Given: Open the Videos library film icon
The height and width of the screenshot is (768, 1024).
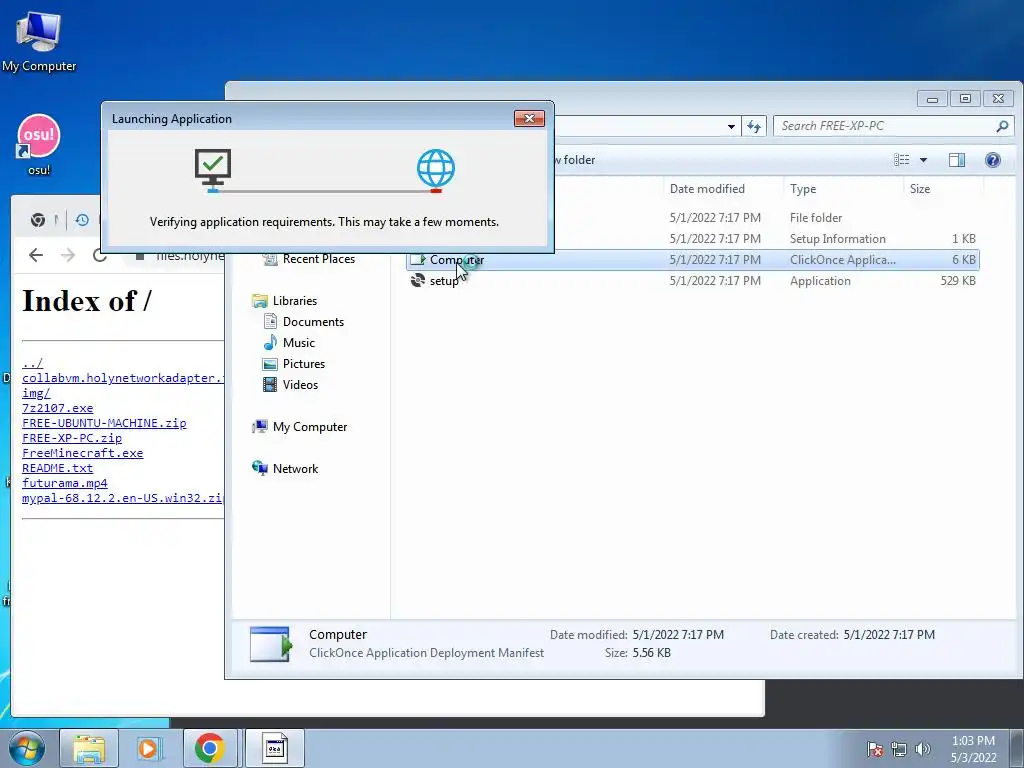Looking at the screenshot, I should 270,385.
